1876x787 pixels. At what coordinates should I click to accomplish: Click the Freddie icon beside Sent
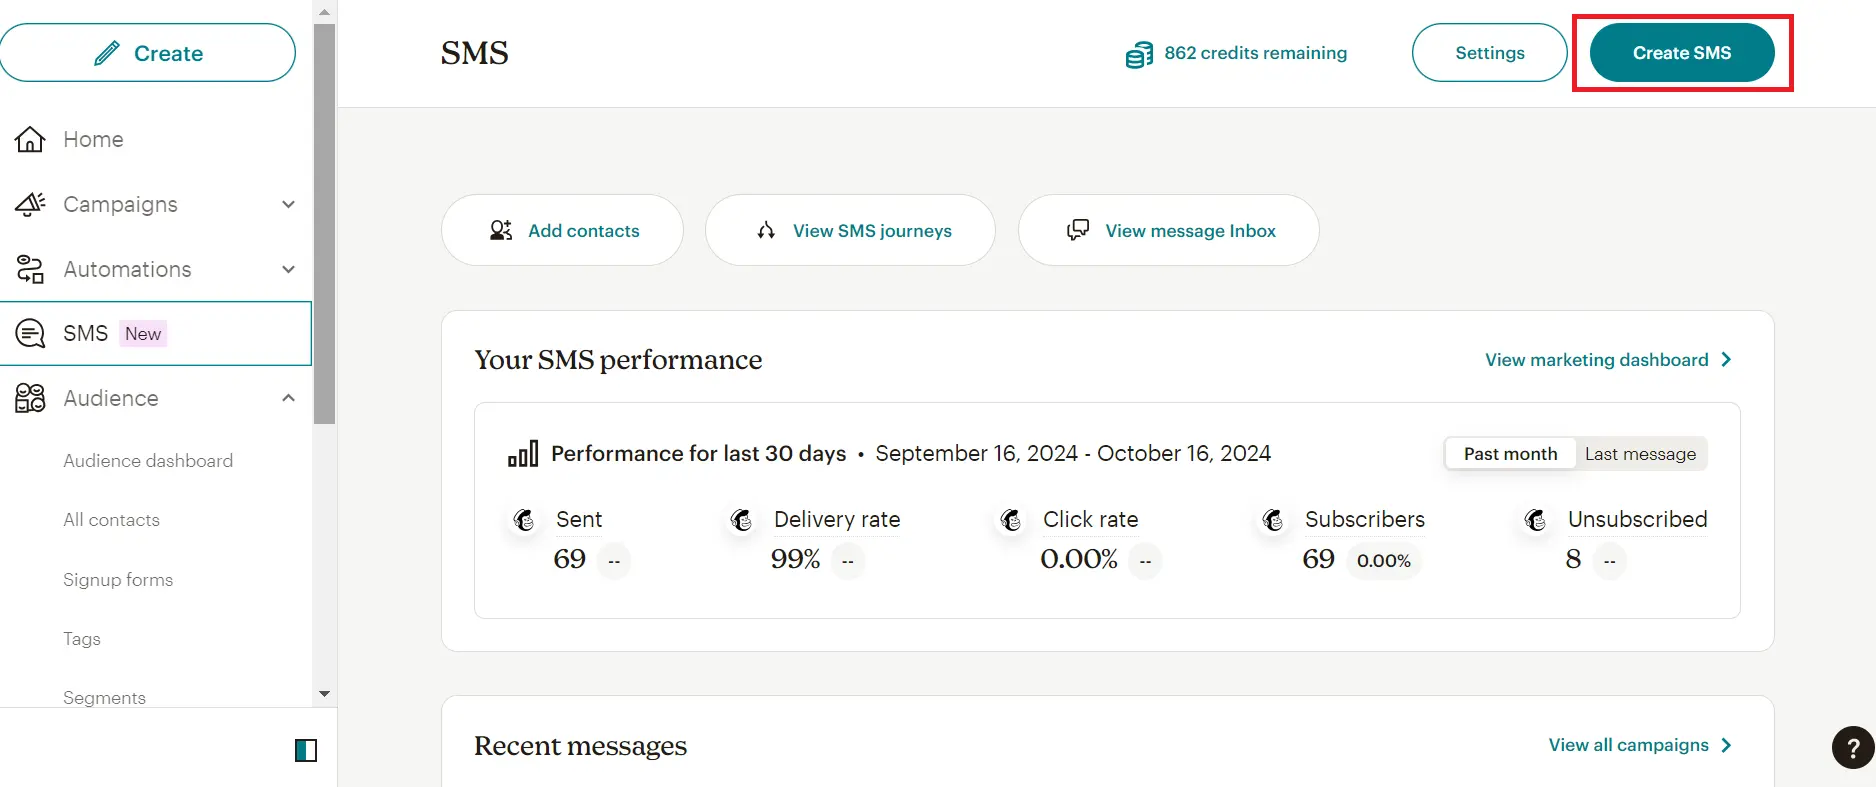(524, 520)
